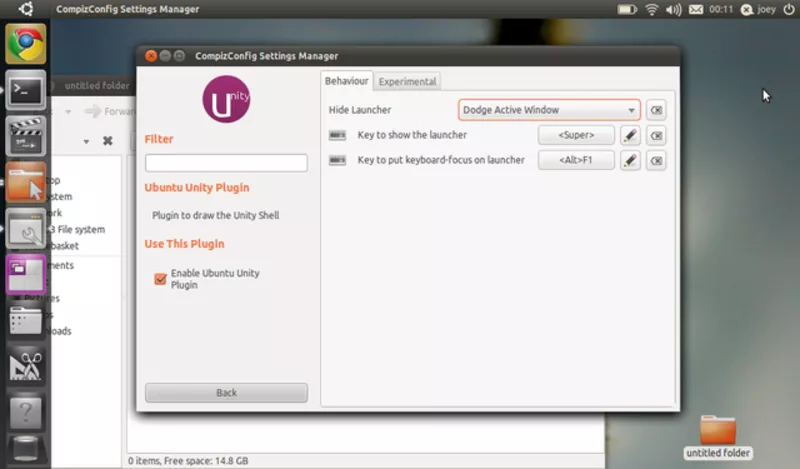The image size is (800, 469).
Task: Click the Back button
Action: (x=226, y=392)
